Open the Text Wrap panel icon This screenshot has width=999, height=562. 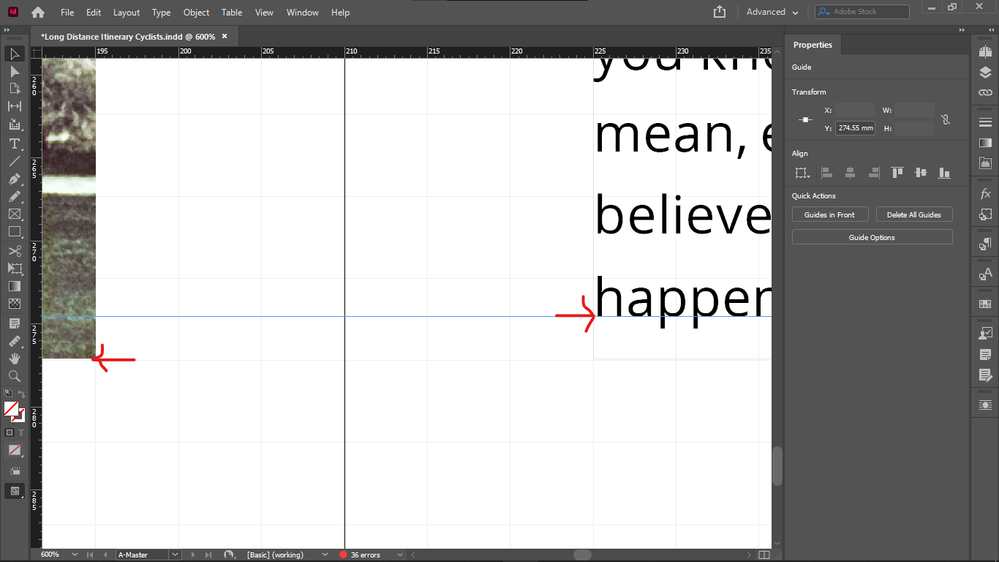click(985, 405)
